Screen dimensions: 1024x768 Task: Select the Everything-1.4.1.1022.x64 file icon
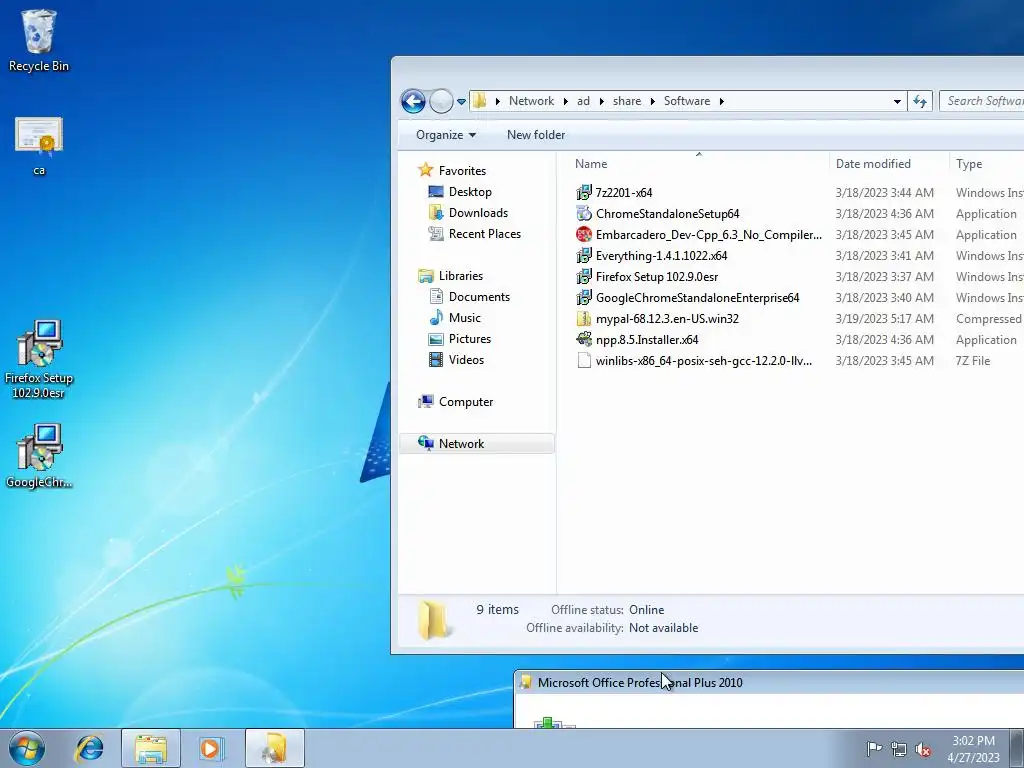coord(584,255)
